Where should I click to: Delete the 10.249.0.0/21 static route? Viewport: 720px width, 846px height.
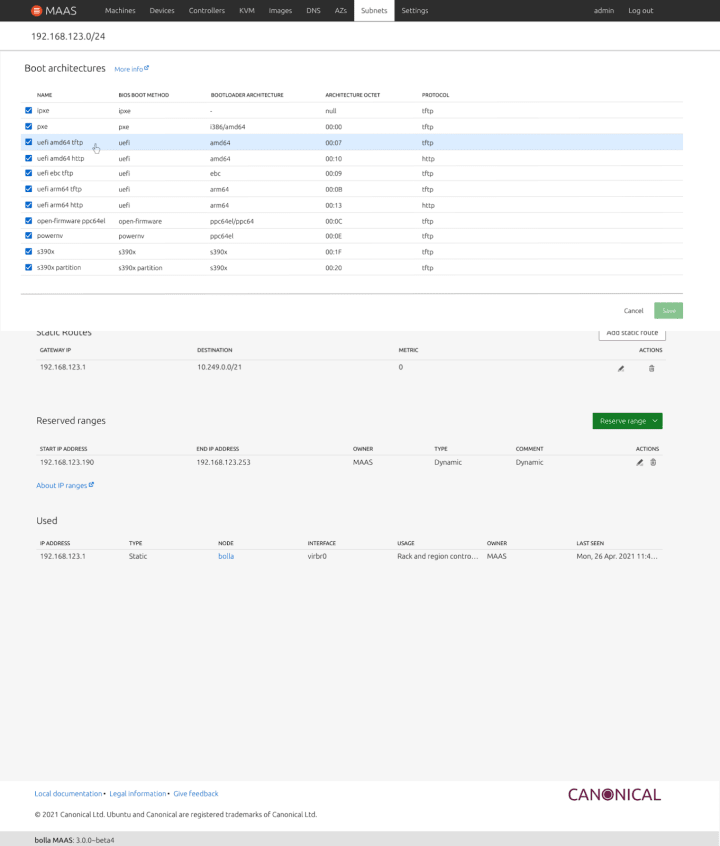(651, 369)
